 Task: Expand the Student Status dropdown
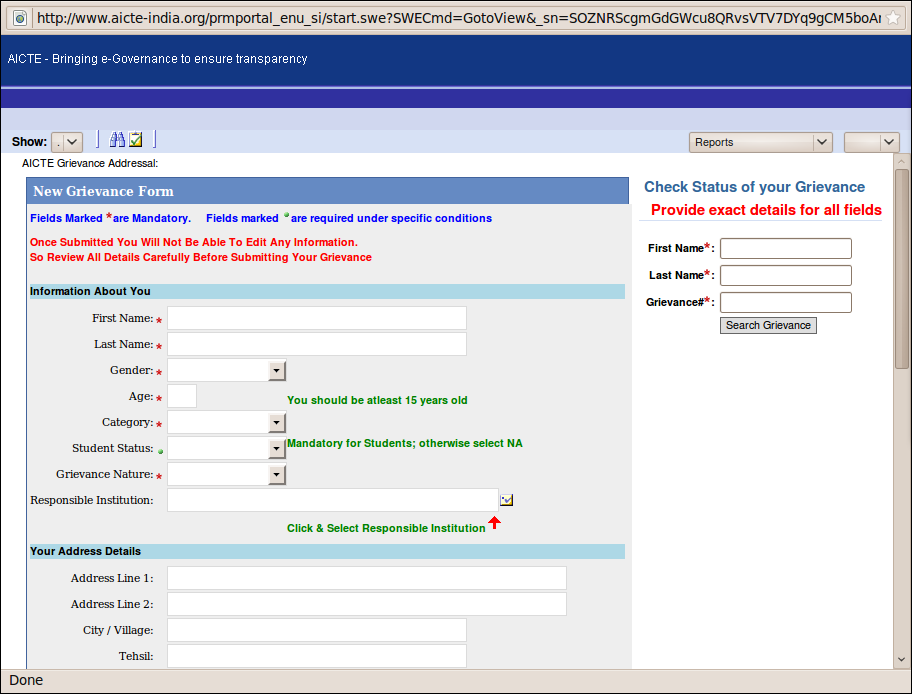click(277, 448)
